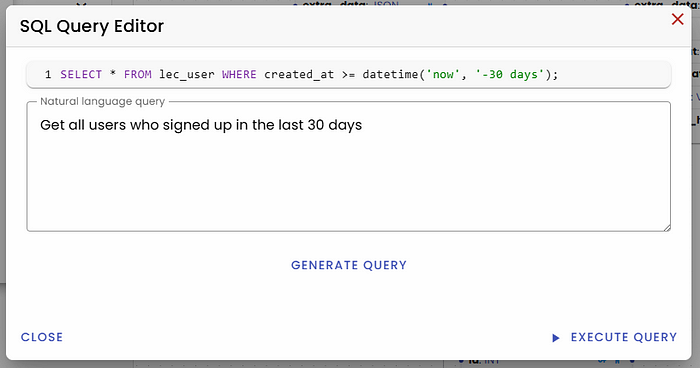This screenshot has width=700, height=368.
Task: Click the SELECT keyword in the SQL code
Action: [81, 75]
